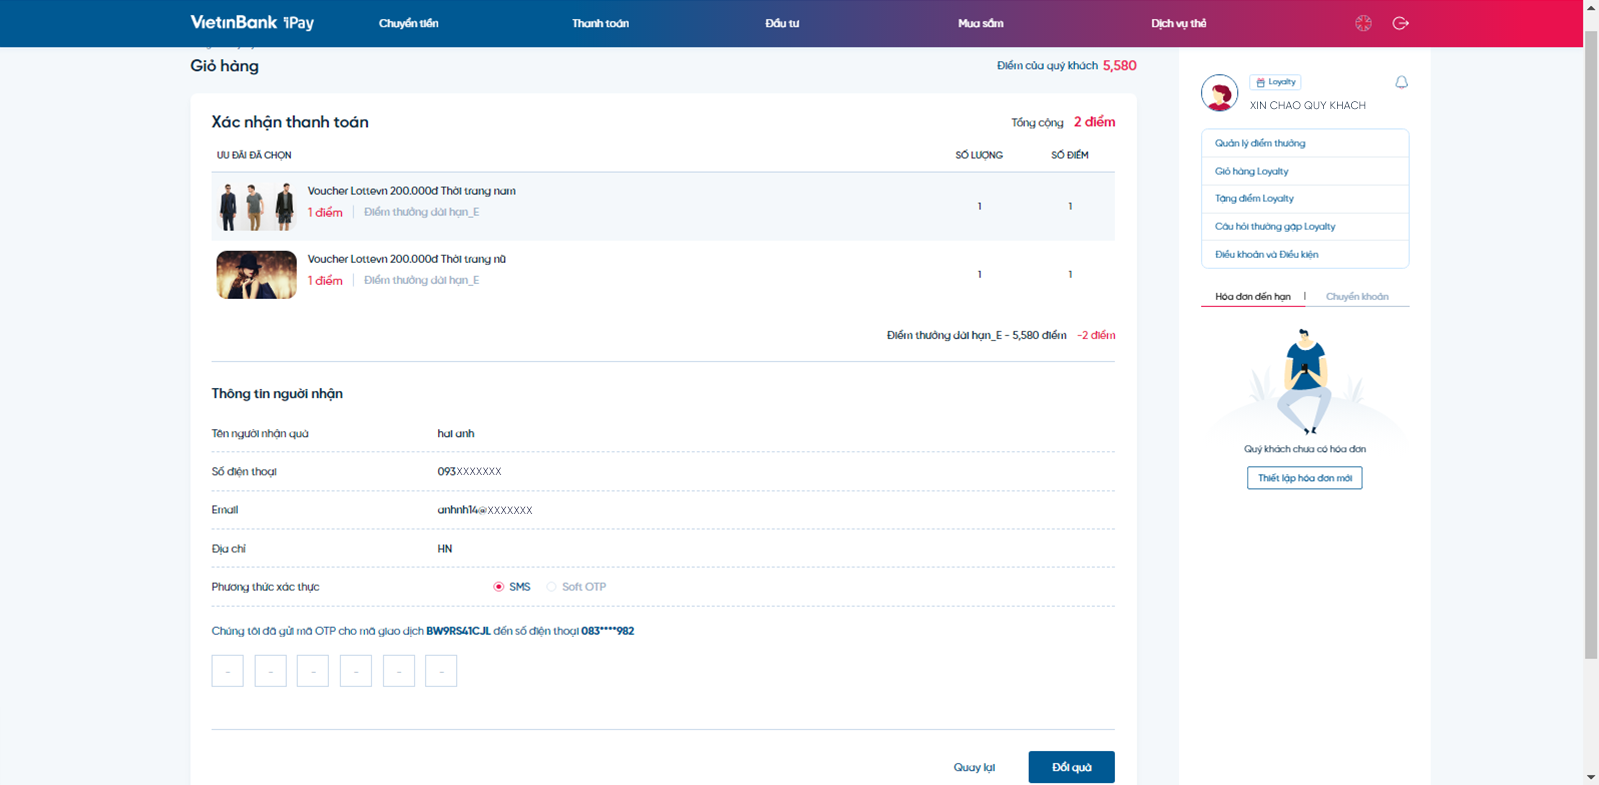This screenshot has width=1599, height=785.
Task: Expand the Đầu tư menu
Action: pos(782,23)
